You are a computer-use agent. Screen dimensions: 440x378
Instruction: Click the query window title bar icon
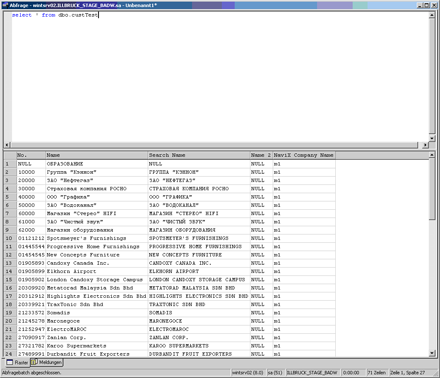(x=5, y=5)
